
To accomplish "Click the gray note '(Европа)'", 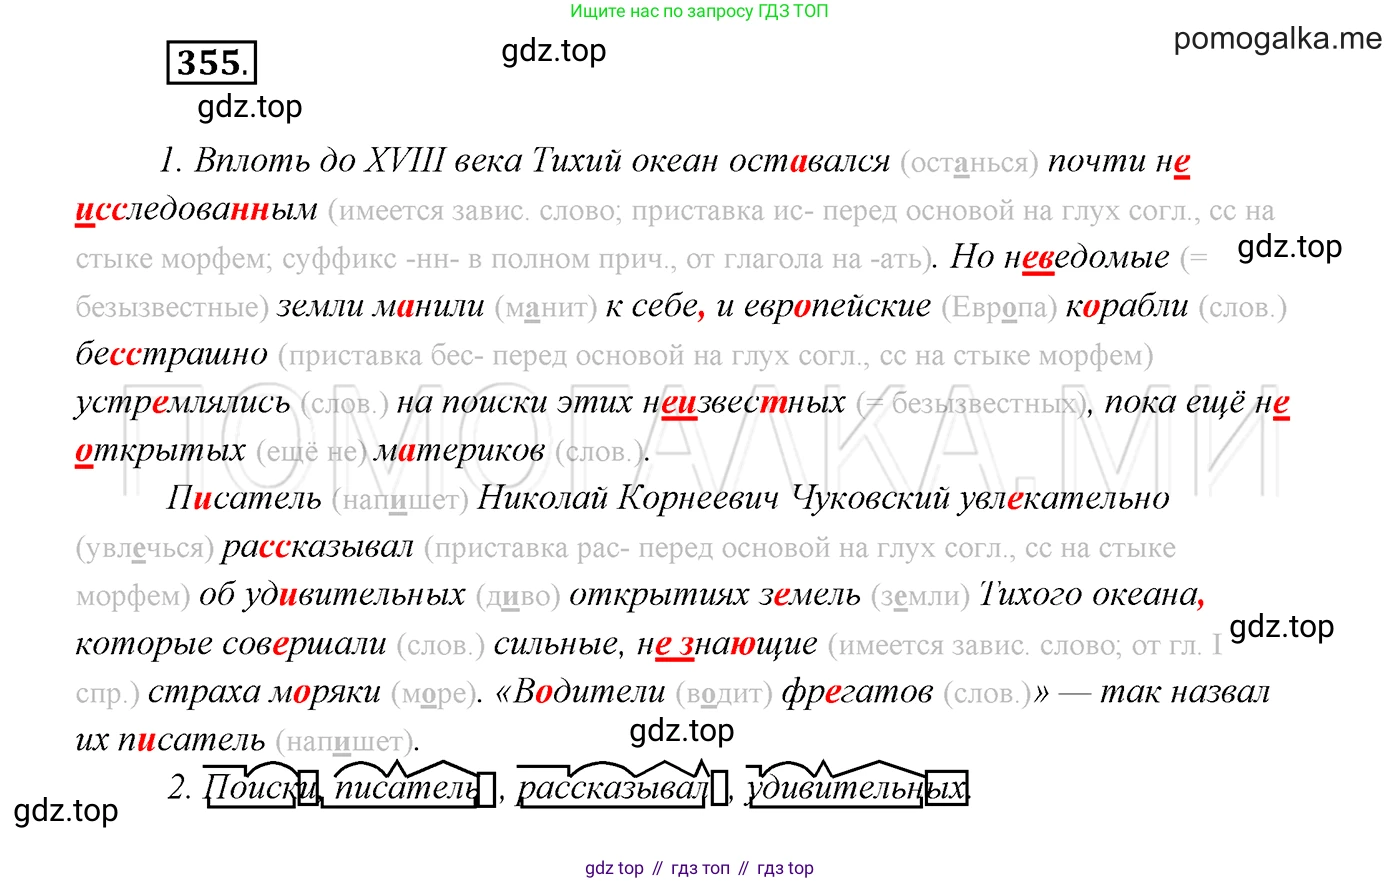I will pyautogui.click(x=999, y=307).
